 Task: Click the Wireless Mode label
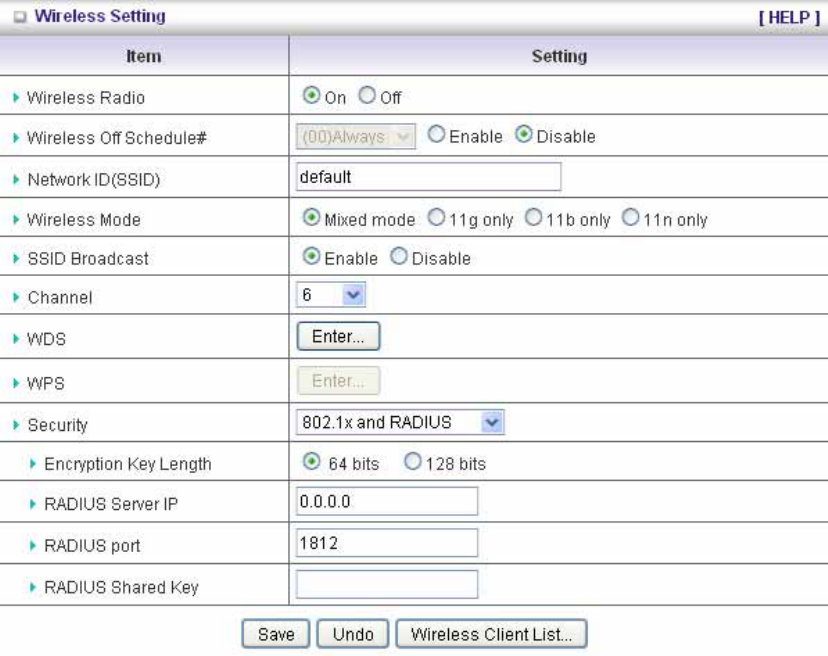(x=84, y=220)
